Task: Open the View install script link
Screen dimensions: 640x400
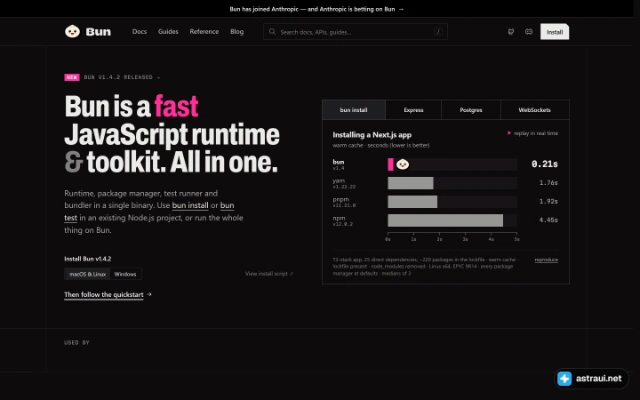Action: [269, 273]
